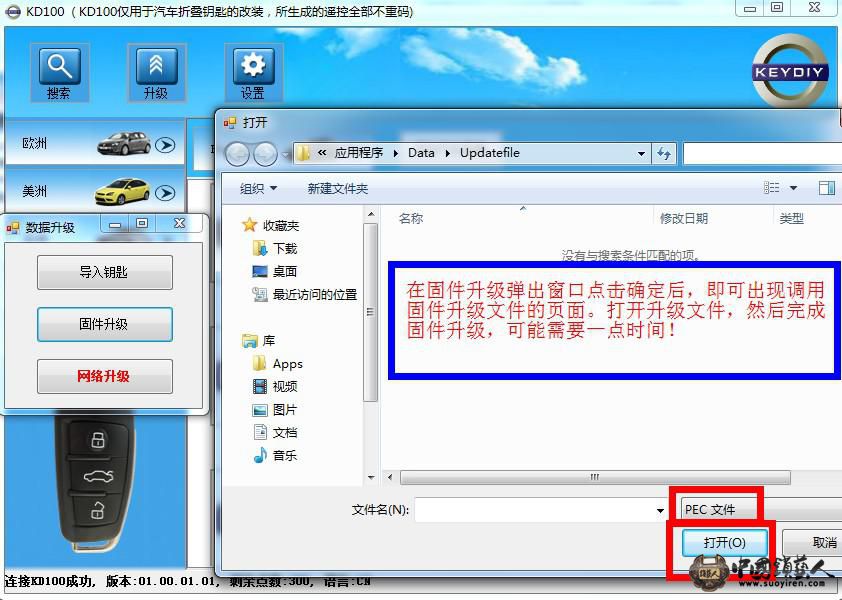Image resolution: width=842 pixels, height=600 pixels.
Task: Sort by the 名称 column header
Action: 411,219
